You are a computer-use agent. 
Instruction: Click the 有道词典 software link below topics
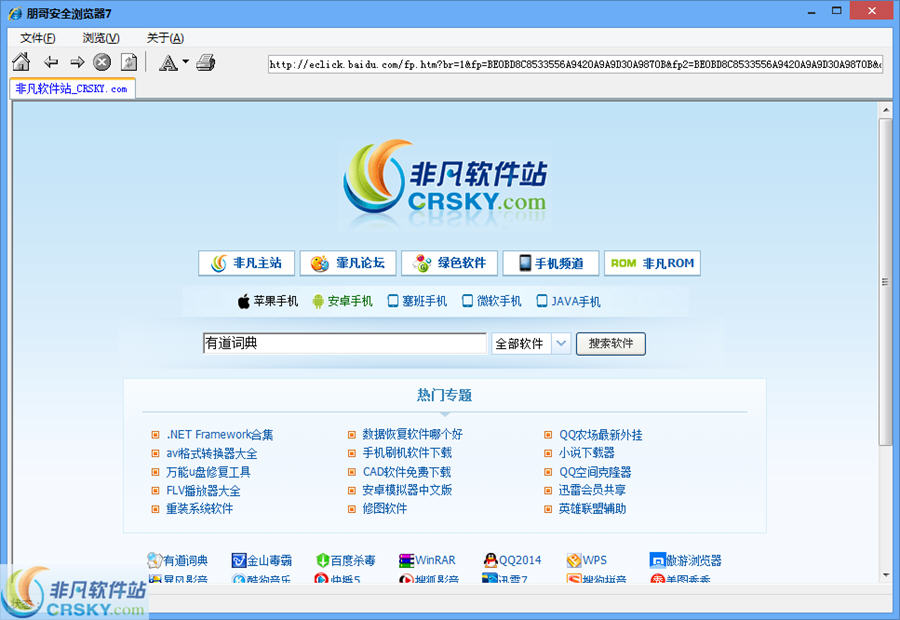click(x=178, y=560)
